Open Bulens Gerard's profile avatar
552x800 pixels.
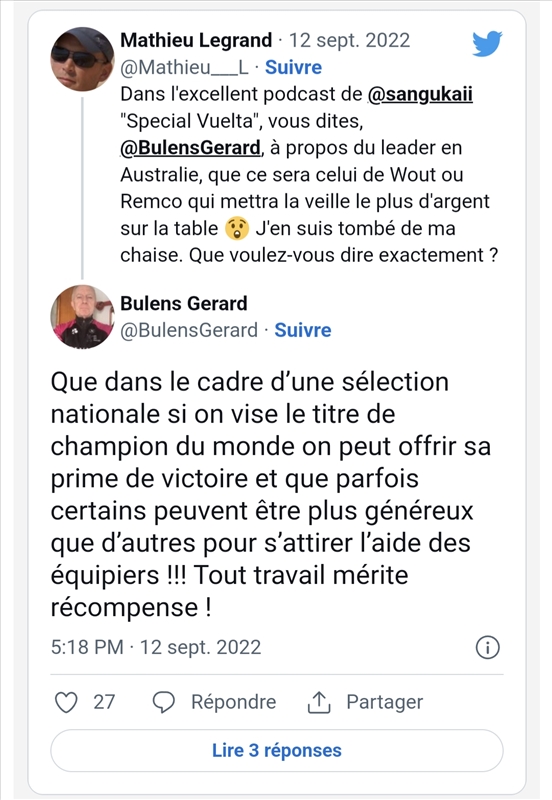tap(82, 317)
